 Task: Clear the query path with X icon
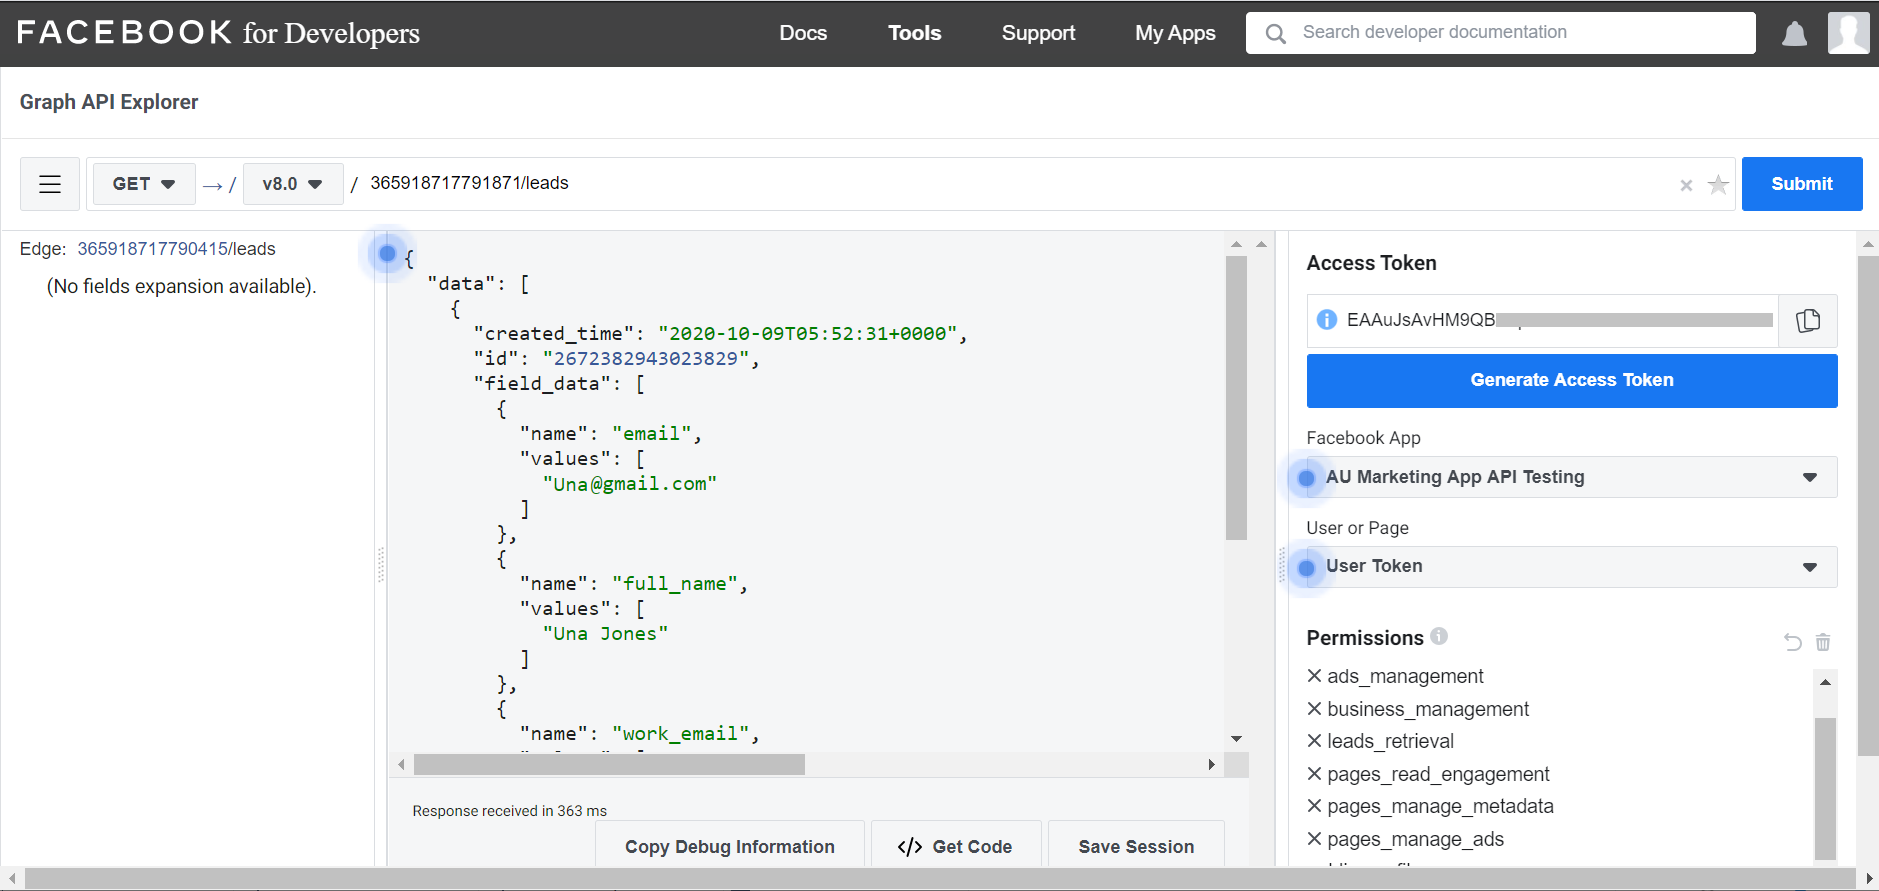coord(1686,185)
